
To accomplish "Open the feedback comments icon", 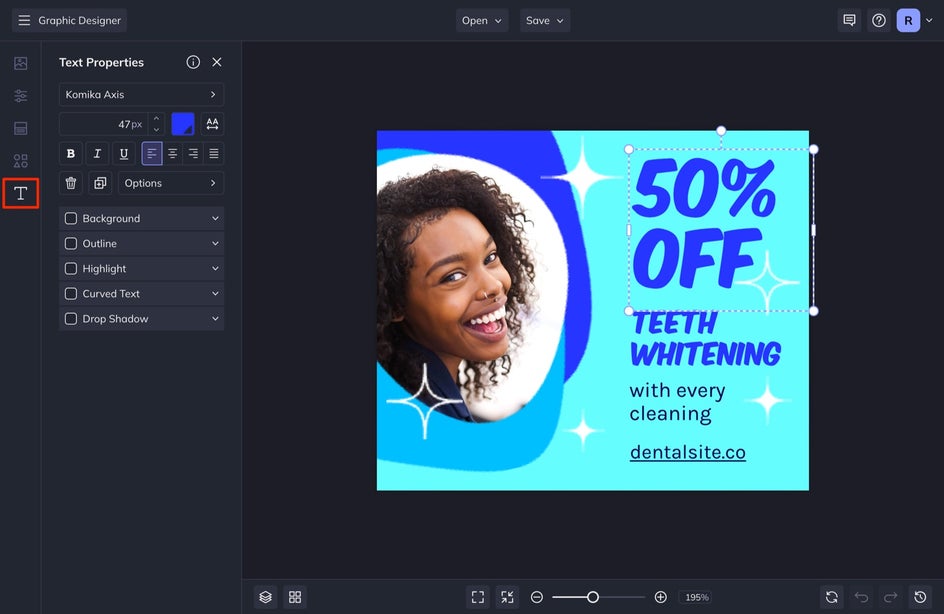I will pos(849,20).
